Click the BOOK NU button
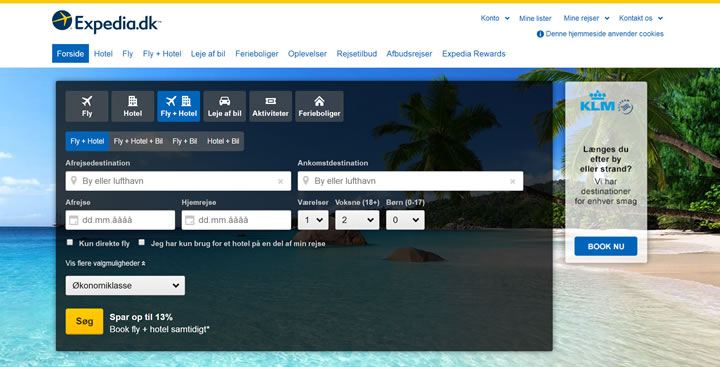This screenshot has width=720, height=367. (x=606, y=246)
